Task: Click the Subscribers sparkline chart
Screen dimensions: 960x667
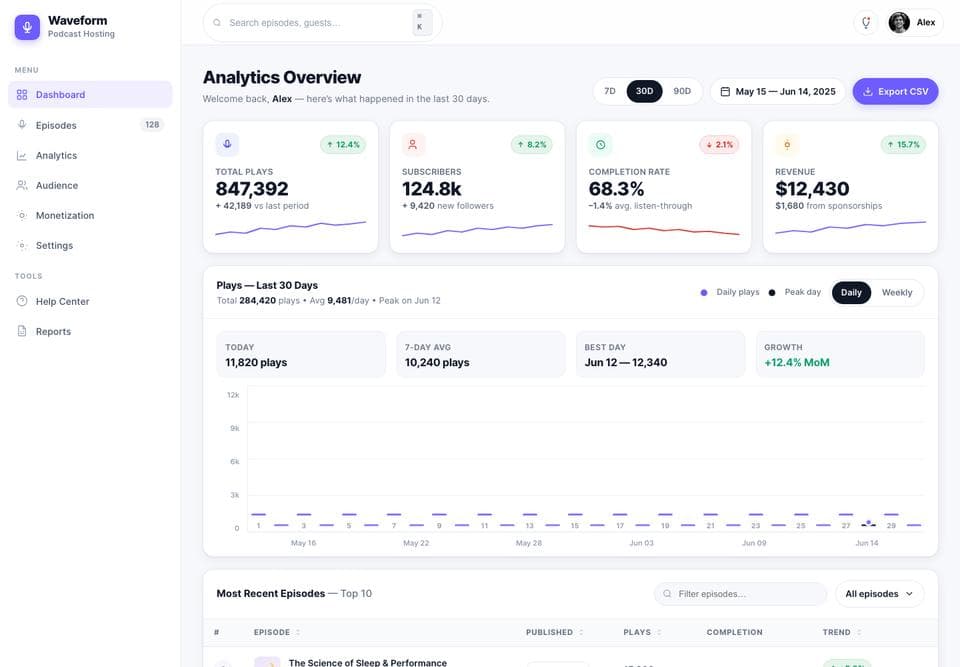Action: coord(477,230)
